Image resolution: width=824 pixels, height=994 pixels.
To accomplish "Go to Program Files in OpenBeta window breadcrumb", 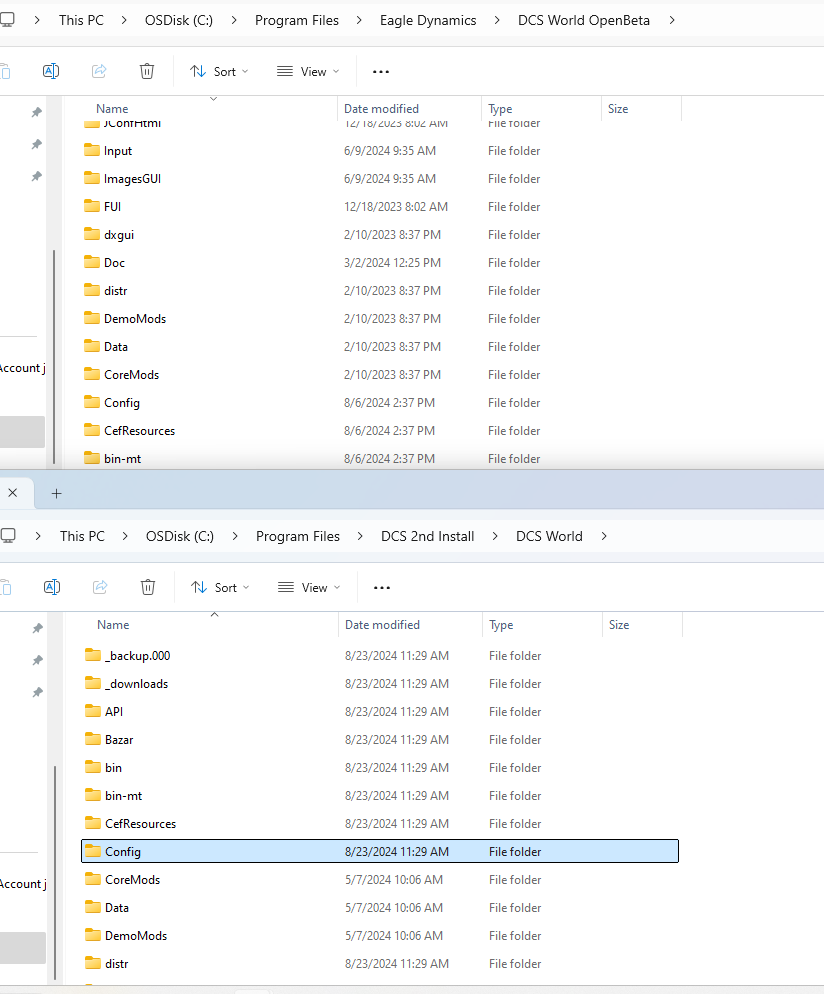I will pos(297,20).
